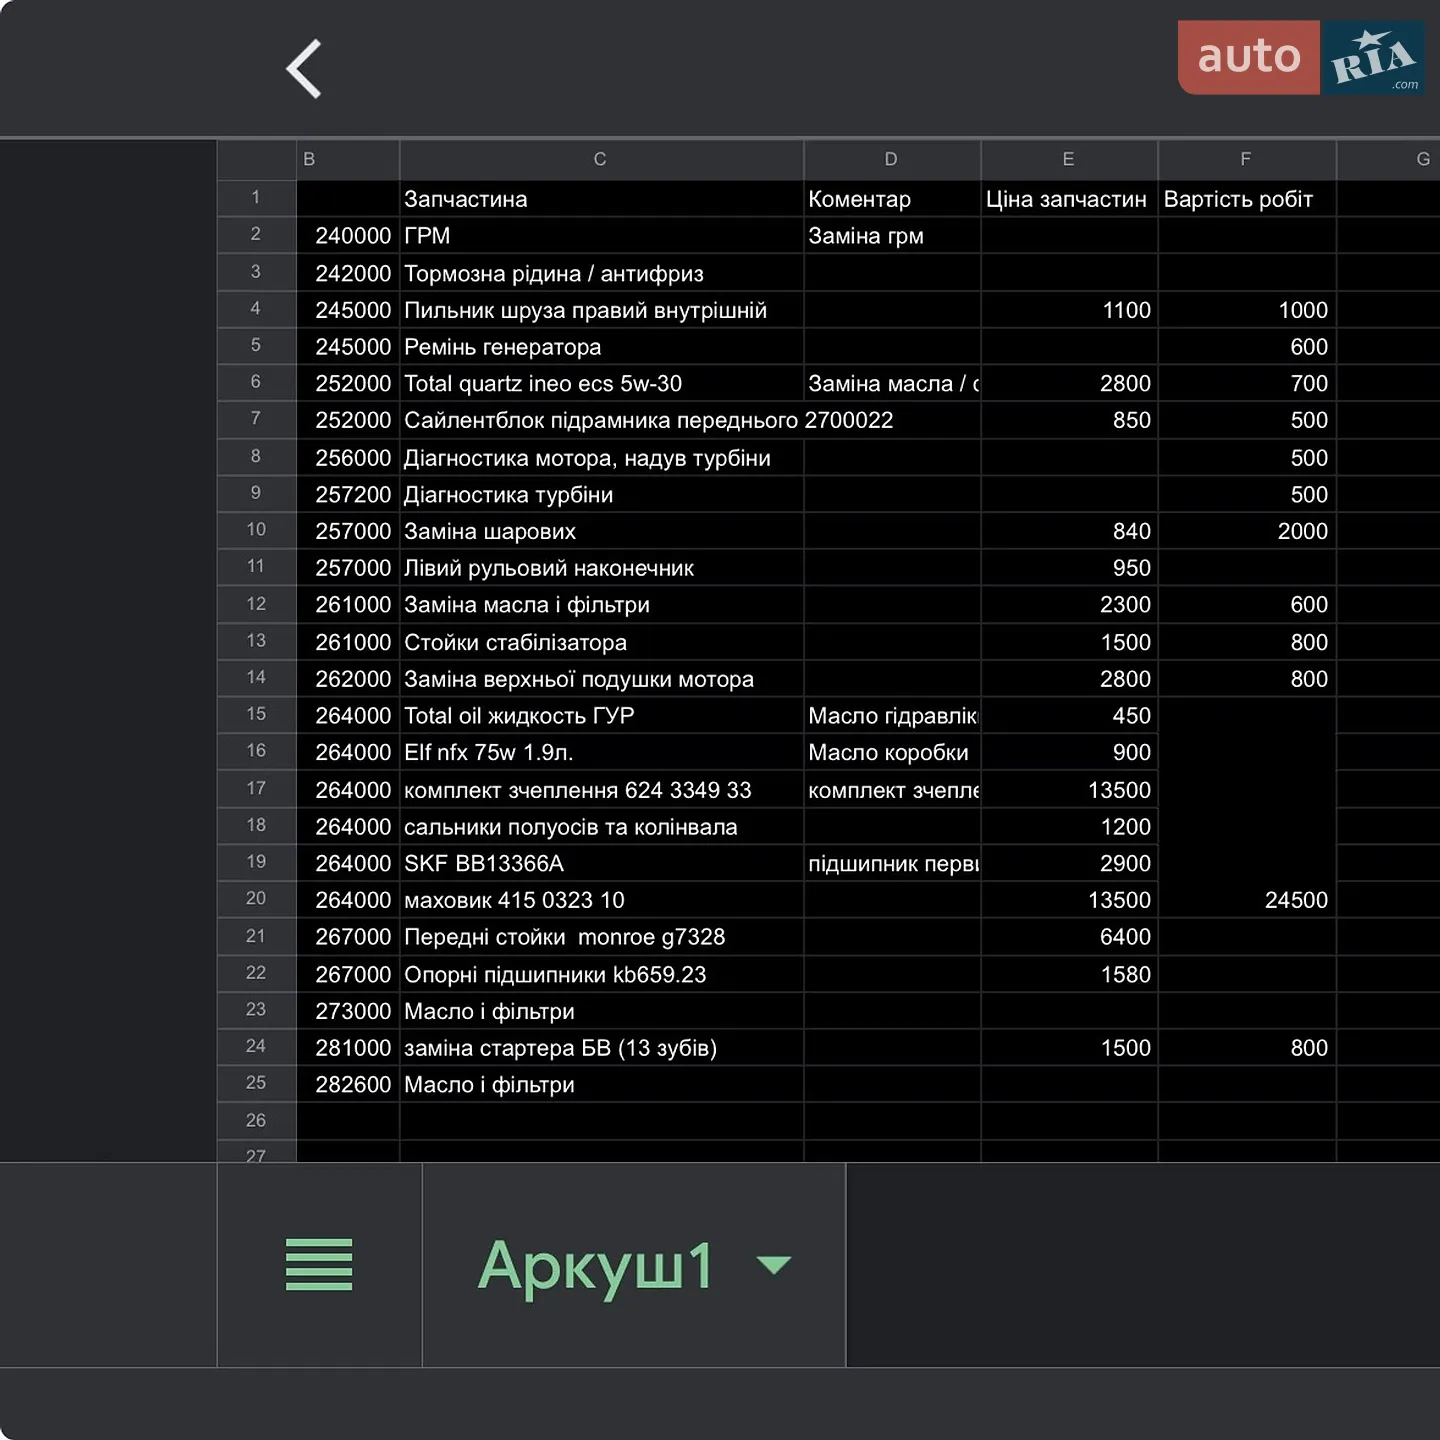This screenshot has width=1440, height=1440.
Task: Expand the Аркуш1 sheet dropdown arrow
Action: [774, 1265]
